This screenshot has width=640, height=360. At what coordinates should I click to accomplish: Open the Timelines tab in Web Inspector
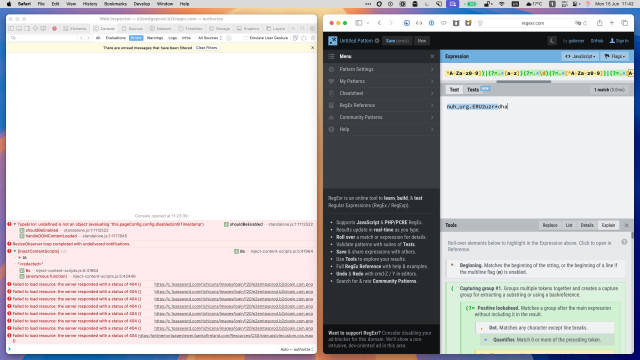[190, 29]
